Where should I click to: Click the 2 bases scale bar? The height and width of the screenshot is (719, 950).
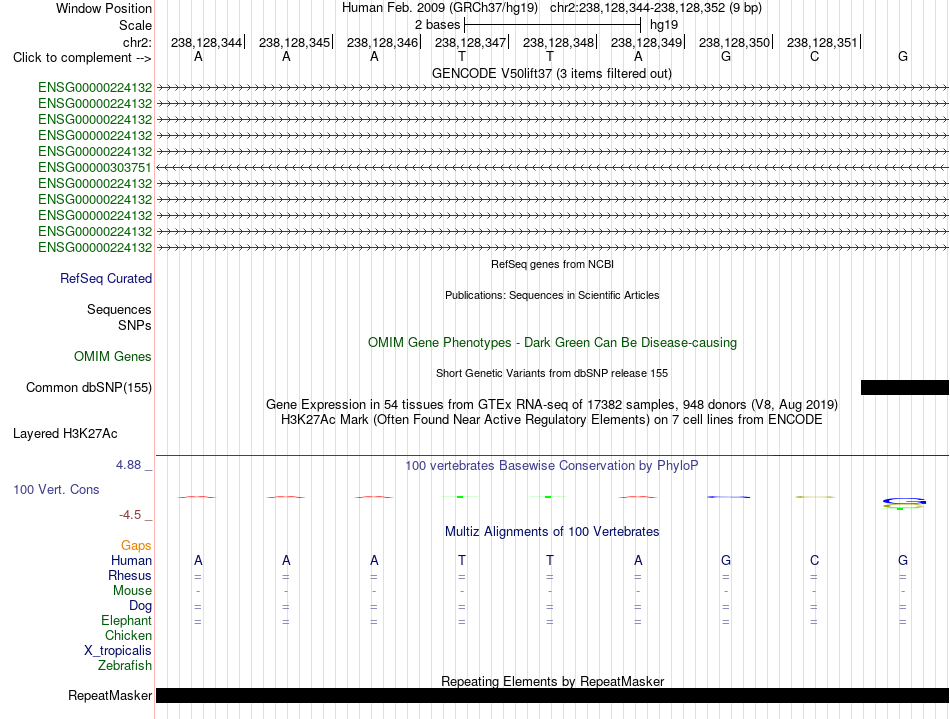point(552,25)
